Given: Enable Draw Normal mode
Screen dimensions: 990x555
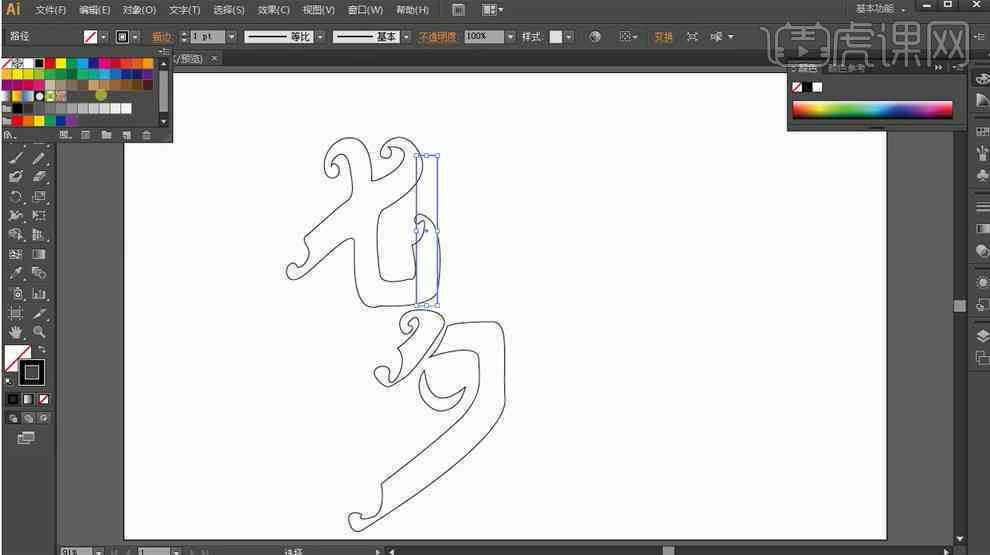Looking at the screenshot, I should [13, 419].
